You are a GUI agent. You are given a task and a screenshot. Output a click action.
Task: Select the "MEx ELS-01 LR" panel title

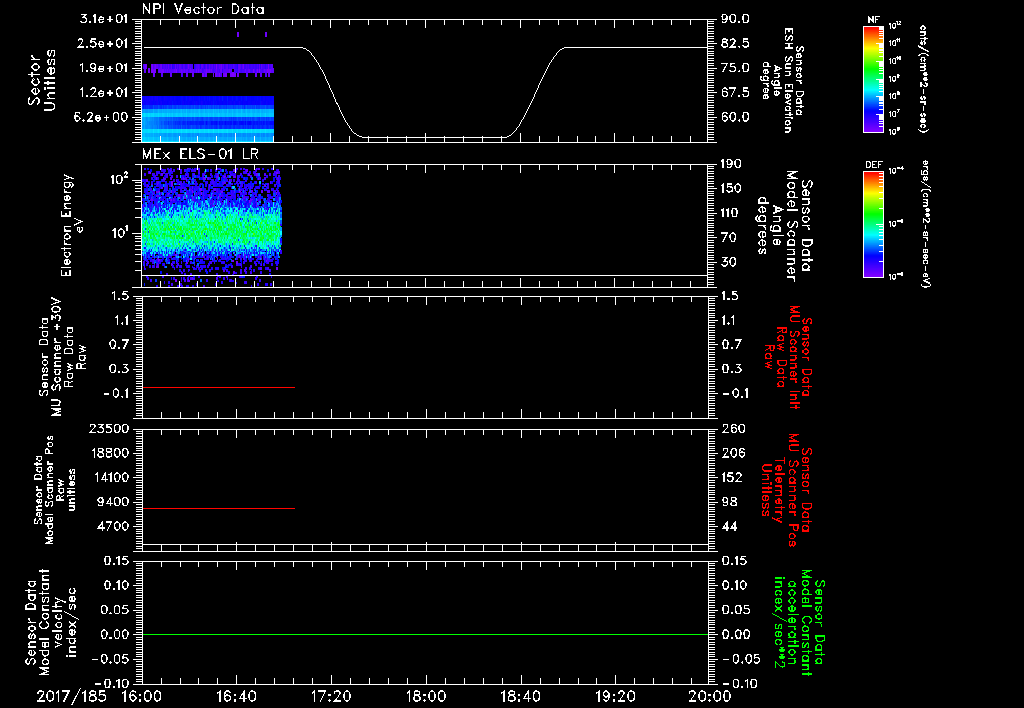(x=200, y=154)
